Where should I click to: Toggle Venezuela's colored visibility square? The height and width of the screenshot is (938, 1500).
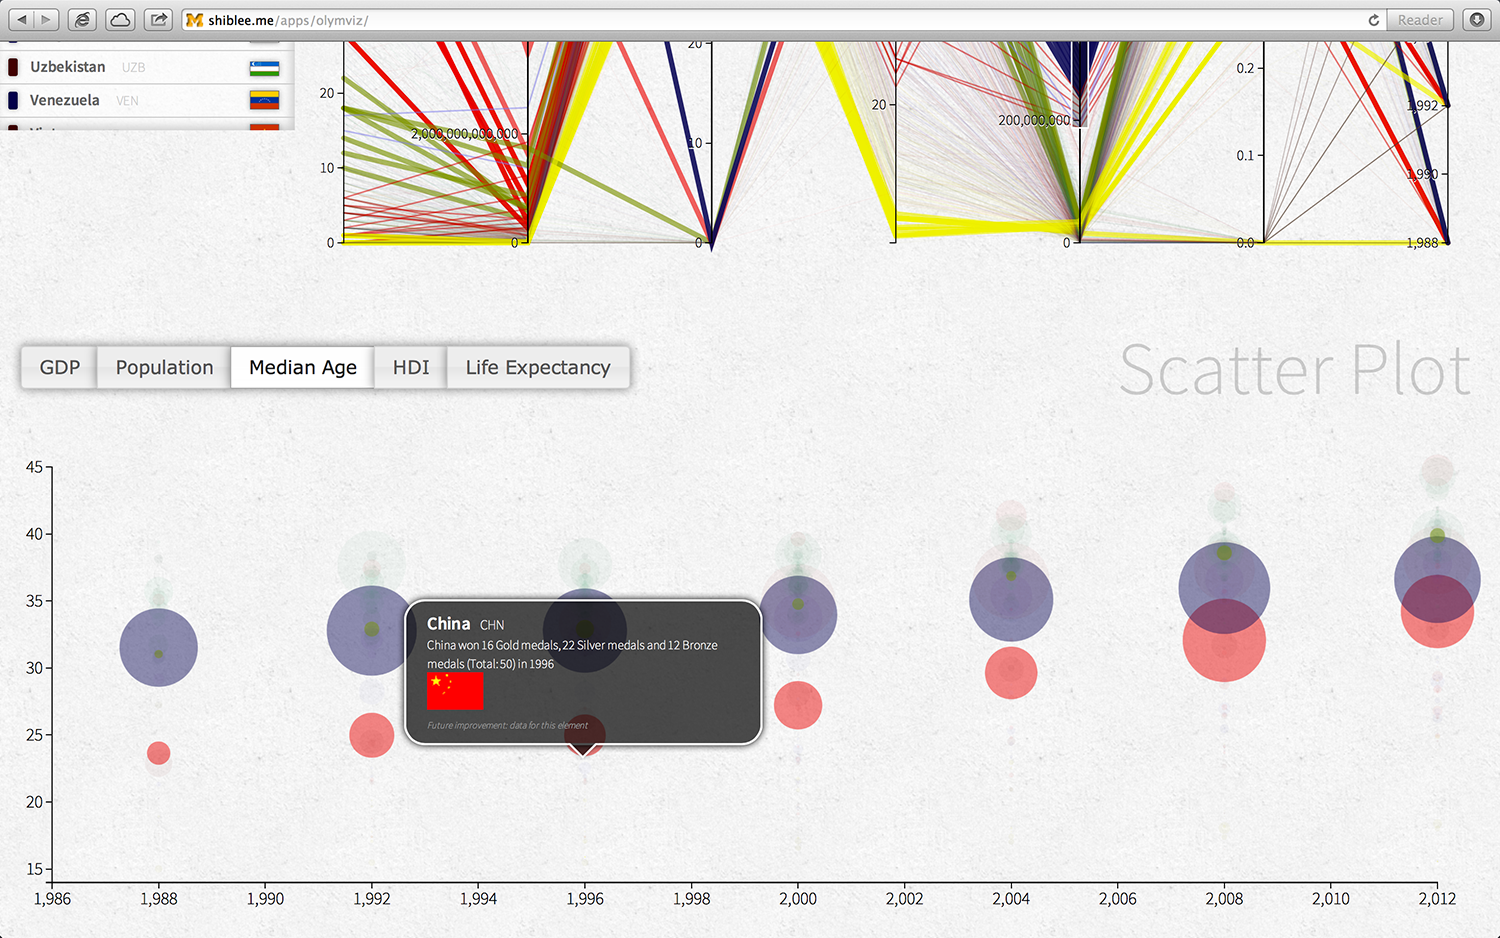(12, 100)
